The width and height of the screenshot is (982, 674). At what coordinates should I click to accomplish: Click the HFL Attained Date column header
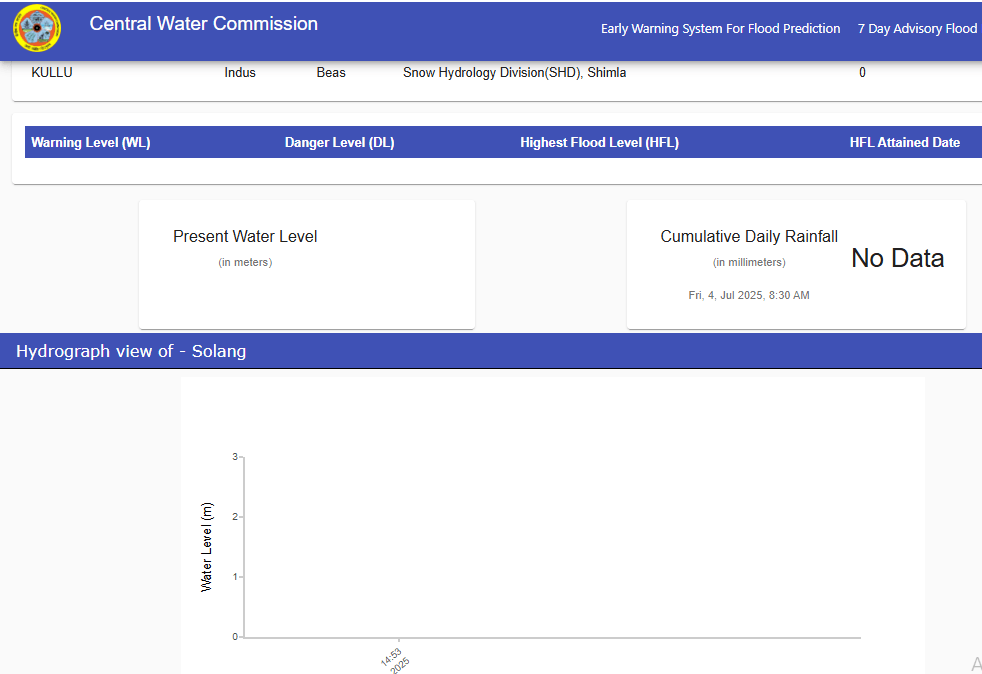click(904, 143)
